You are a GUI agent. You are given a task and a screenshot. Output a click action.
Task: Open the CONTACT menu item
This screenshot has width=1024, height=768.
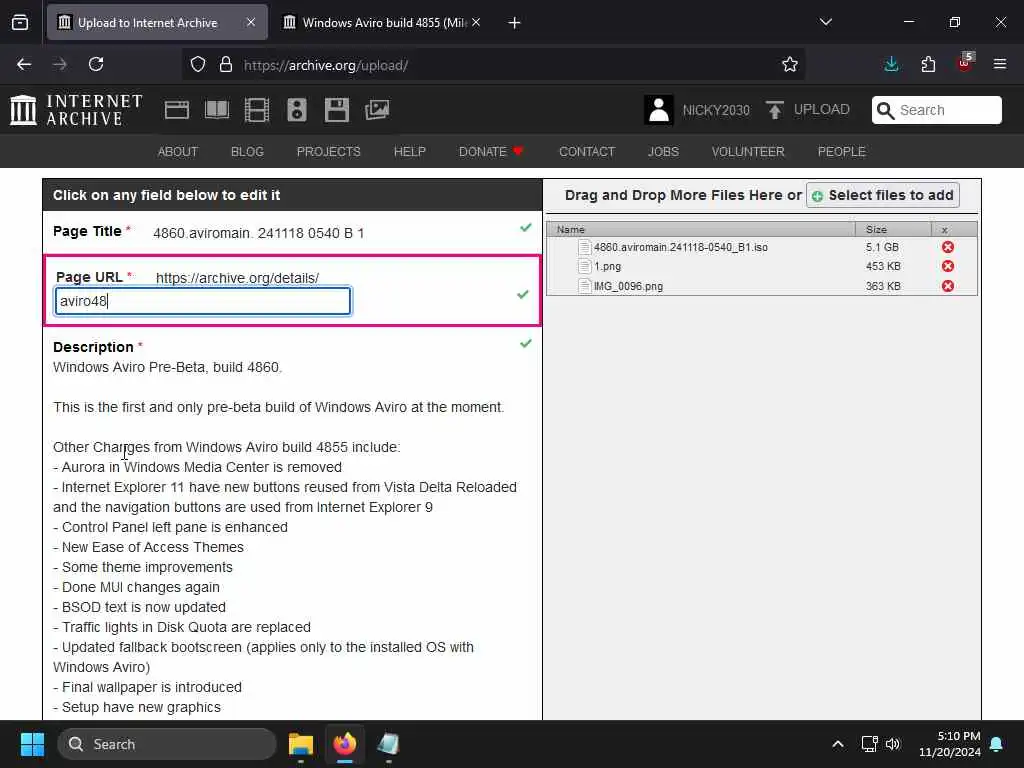587,152
